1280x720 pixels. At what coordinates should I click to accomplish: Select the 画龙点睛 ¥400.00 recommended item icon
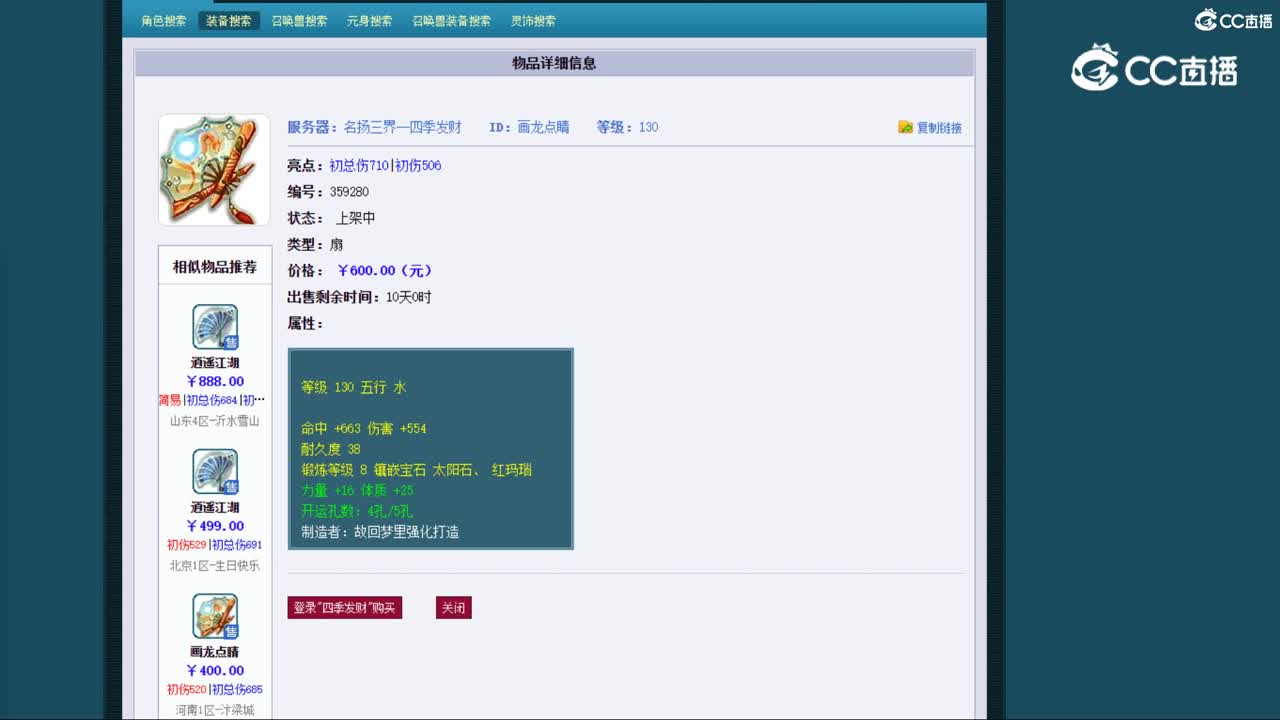(214, 617)
